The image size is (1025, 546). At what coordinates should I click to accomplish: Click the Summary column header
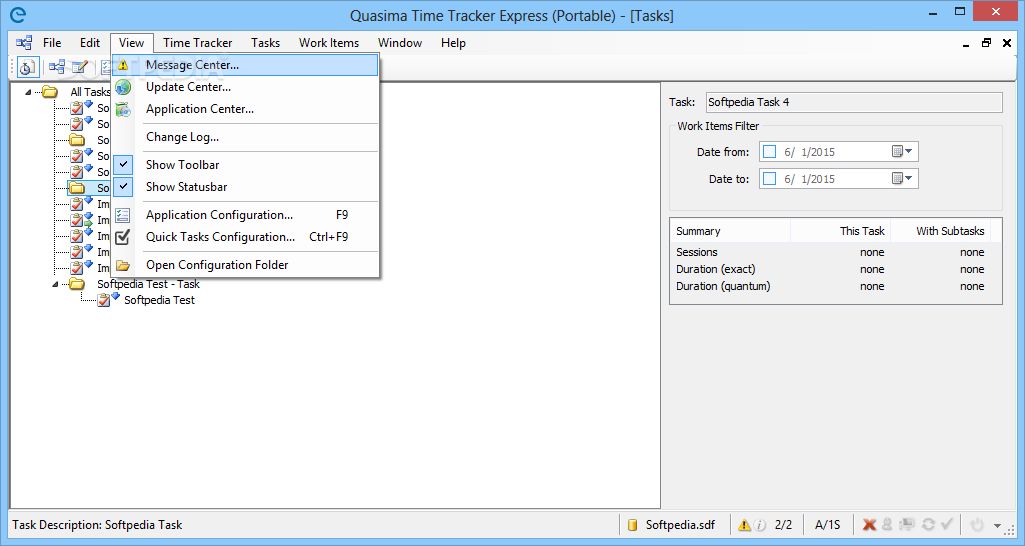[x=731, y=231]
